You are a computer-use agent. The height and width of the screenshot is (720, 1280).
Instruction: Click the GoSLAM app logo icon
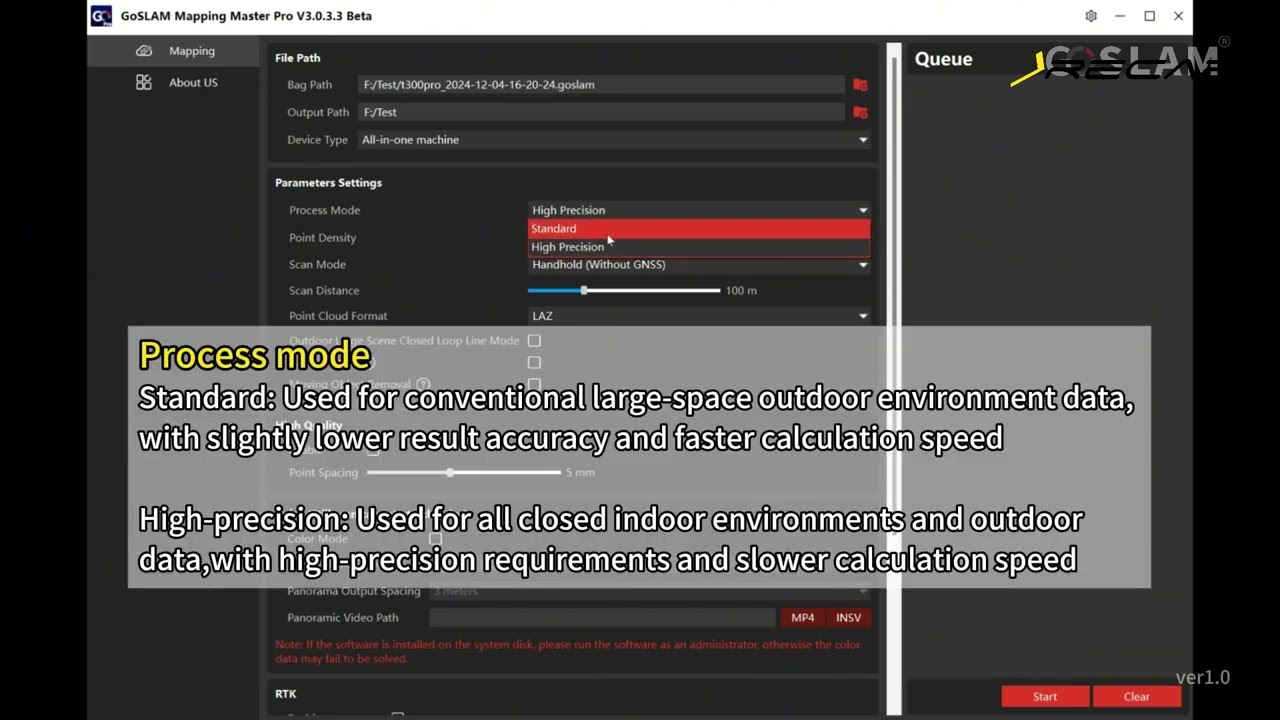point(101,16)
